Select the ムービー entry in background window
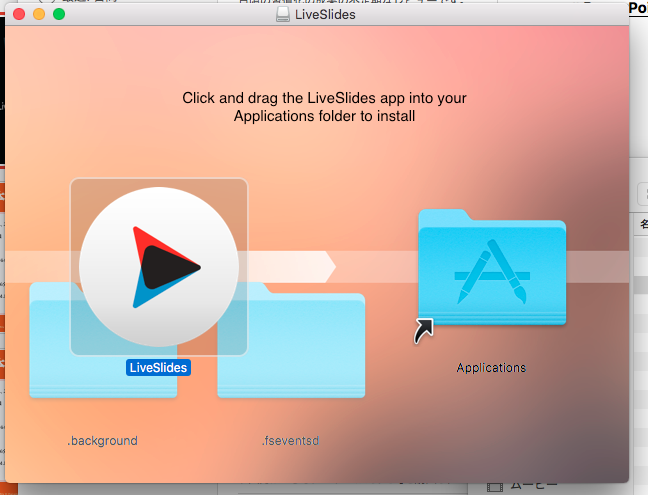 pyautogui.click(x=534, y=487)
